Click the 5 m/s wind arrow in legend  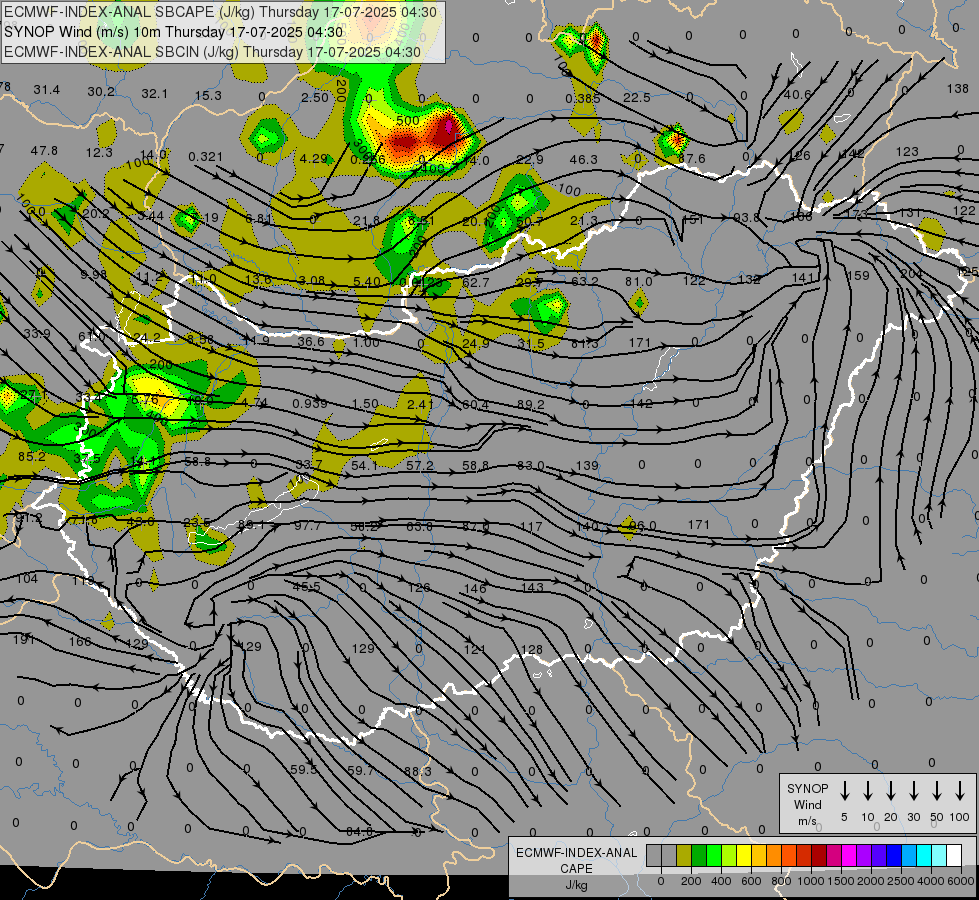[x=844, y=791]
